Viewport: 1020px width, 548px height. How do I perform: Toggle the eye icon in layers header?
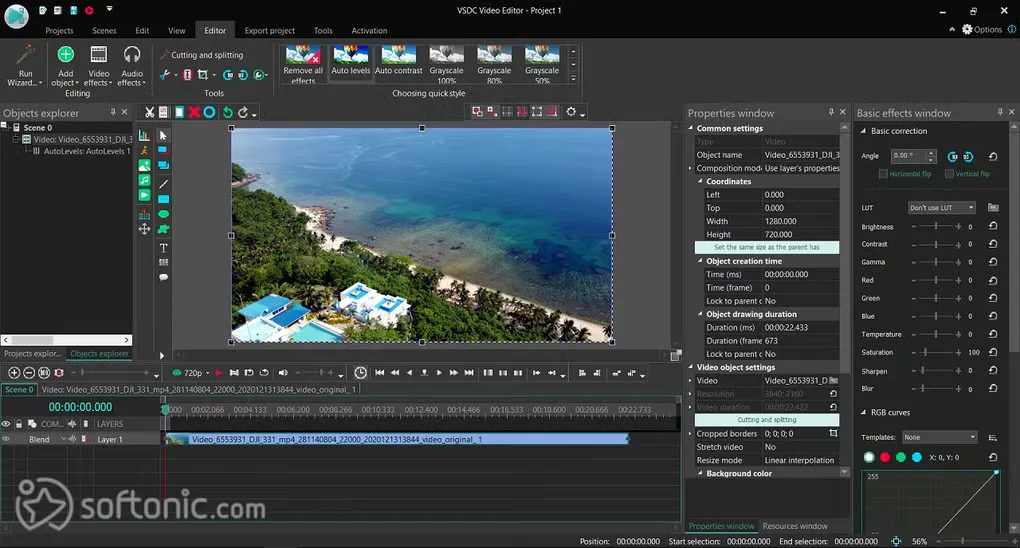(x=6, y=424)
